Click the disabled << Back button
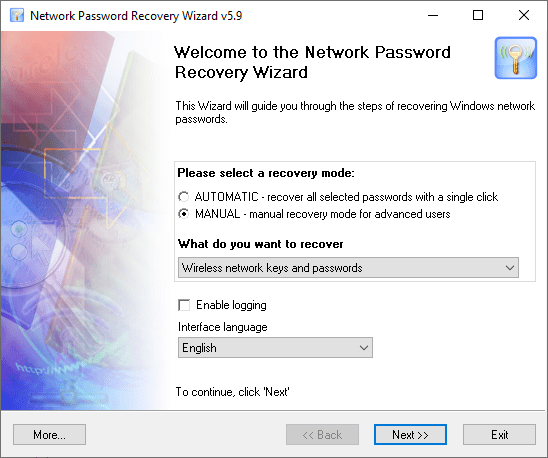The width and height of the screenshot is (548, 458). tap(322, 435)
